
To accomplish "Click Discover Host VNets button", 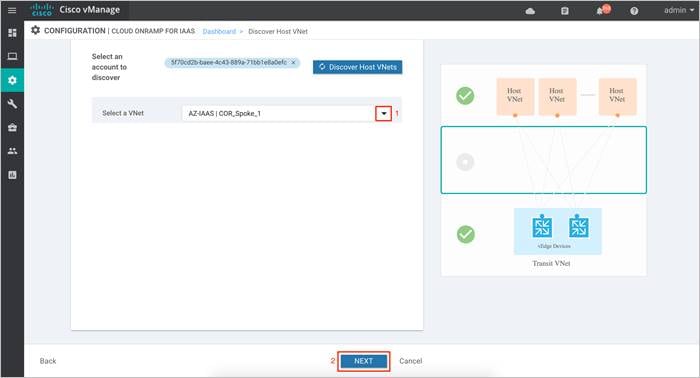I will click(x=358, y=67).
